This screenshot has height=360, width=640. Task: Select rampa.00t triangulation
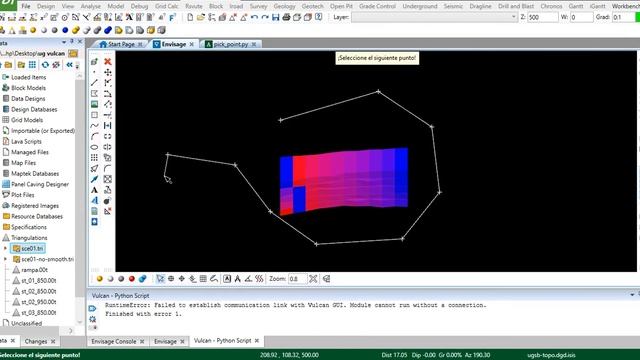pyautogui.click(x=34, y=270)
